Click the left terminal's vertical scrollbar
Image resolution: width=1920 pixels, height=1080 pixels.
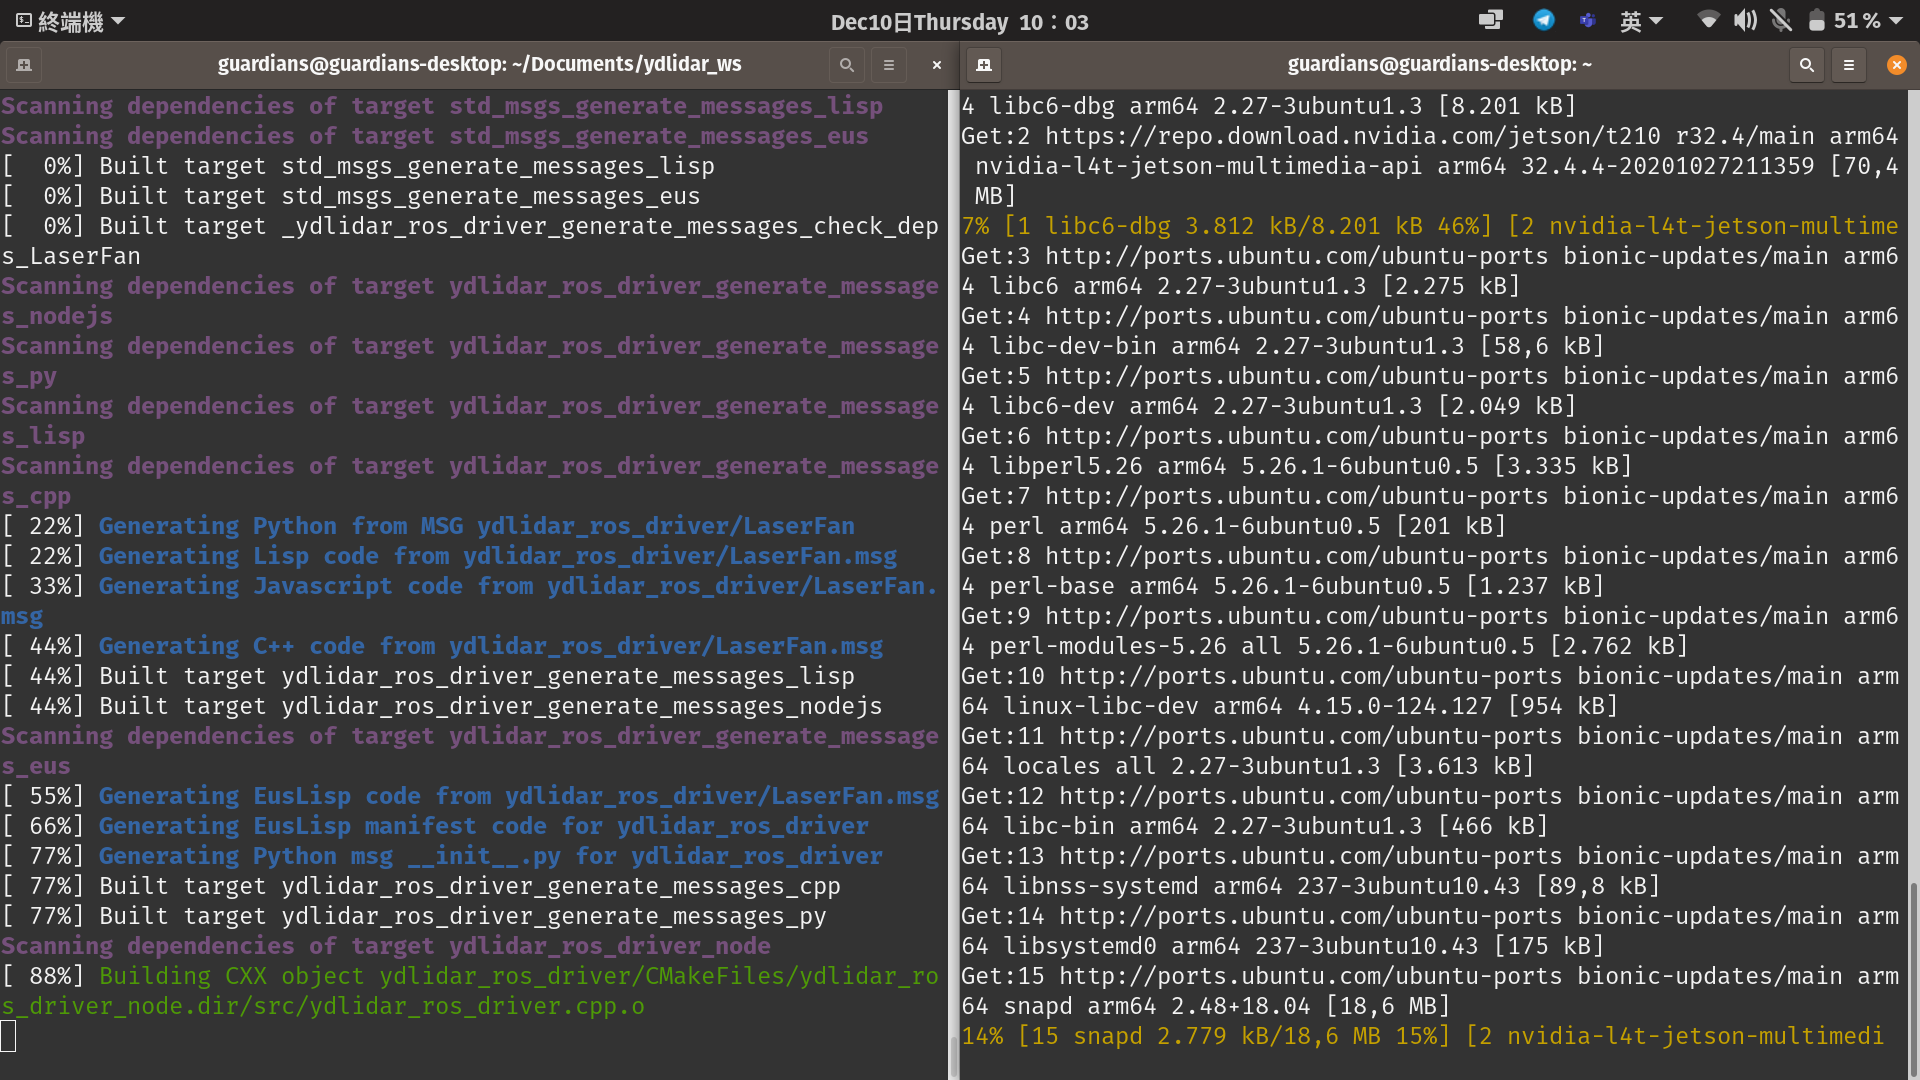coord(953,1058)
